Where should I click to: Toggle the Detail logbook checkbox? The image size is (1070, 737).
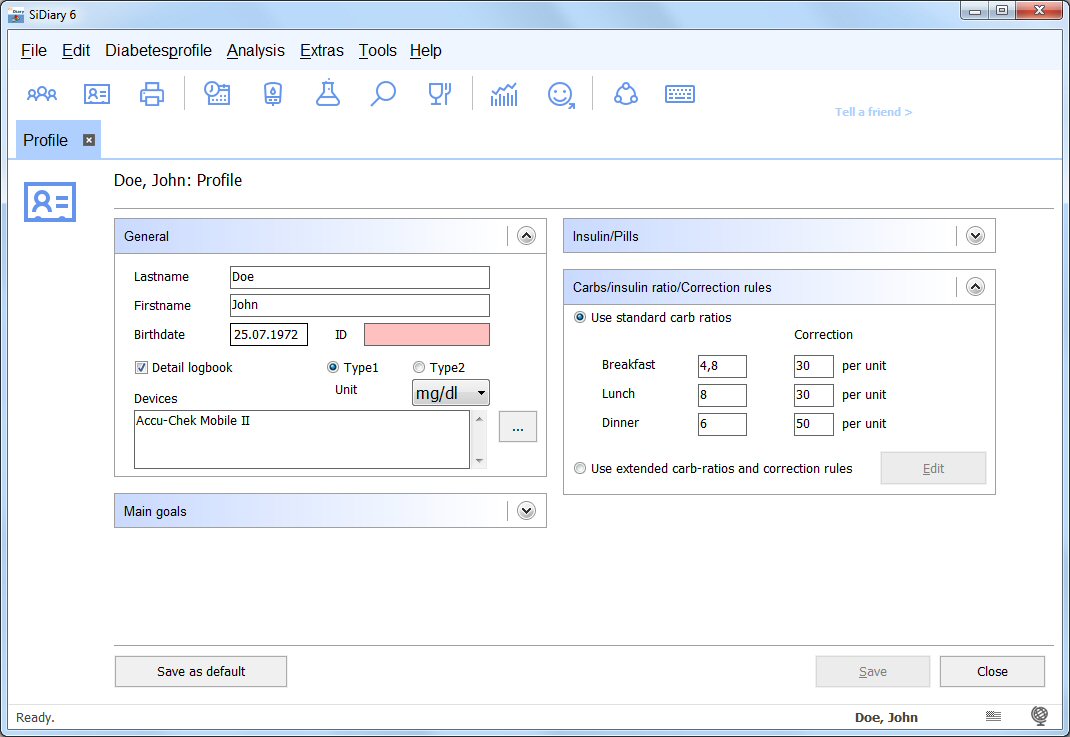(141, 367)
